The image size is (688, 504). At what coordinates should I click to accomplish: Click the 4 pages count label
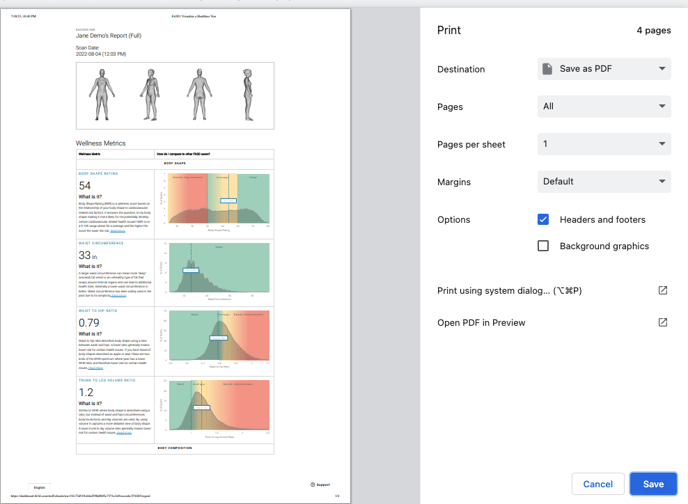pyautogui.click(x=653, y=30)
